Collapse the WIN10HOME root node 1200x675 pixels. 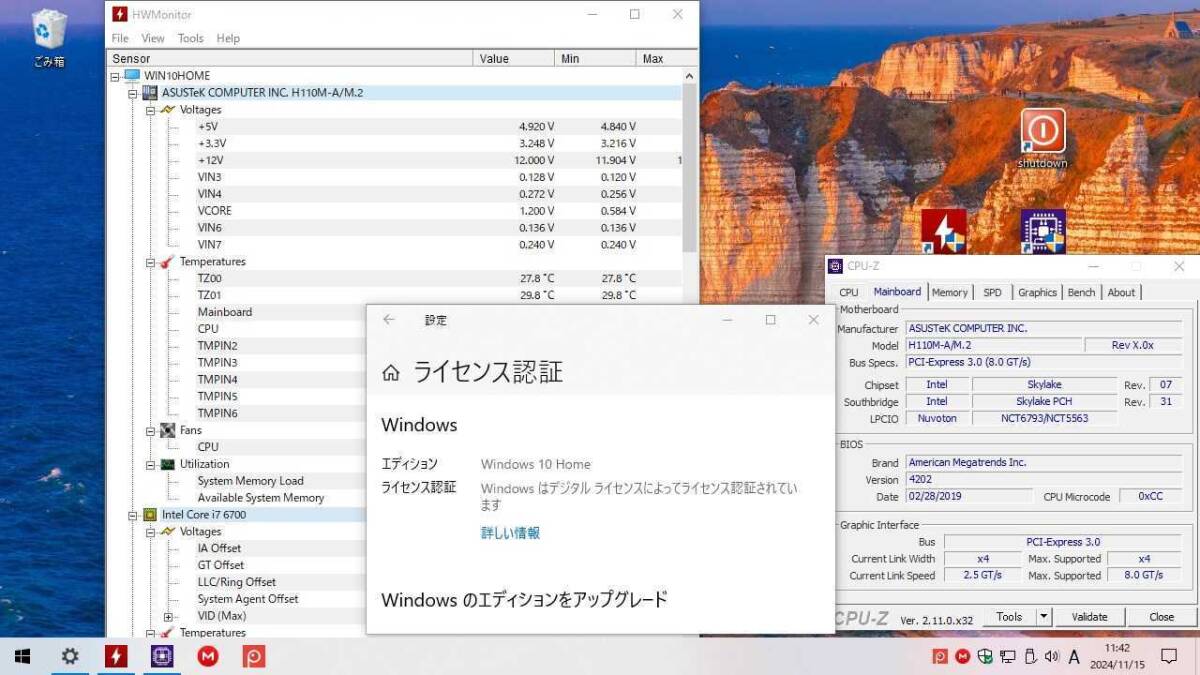pos(115,76)
